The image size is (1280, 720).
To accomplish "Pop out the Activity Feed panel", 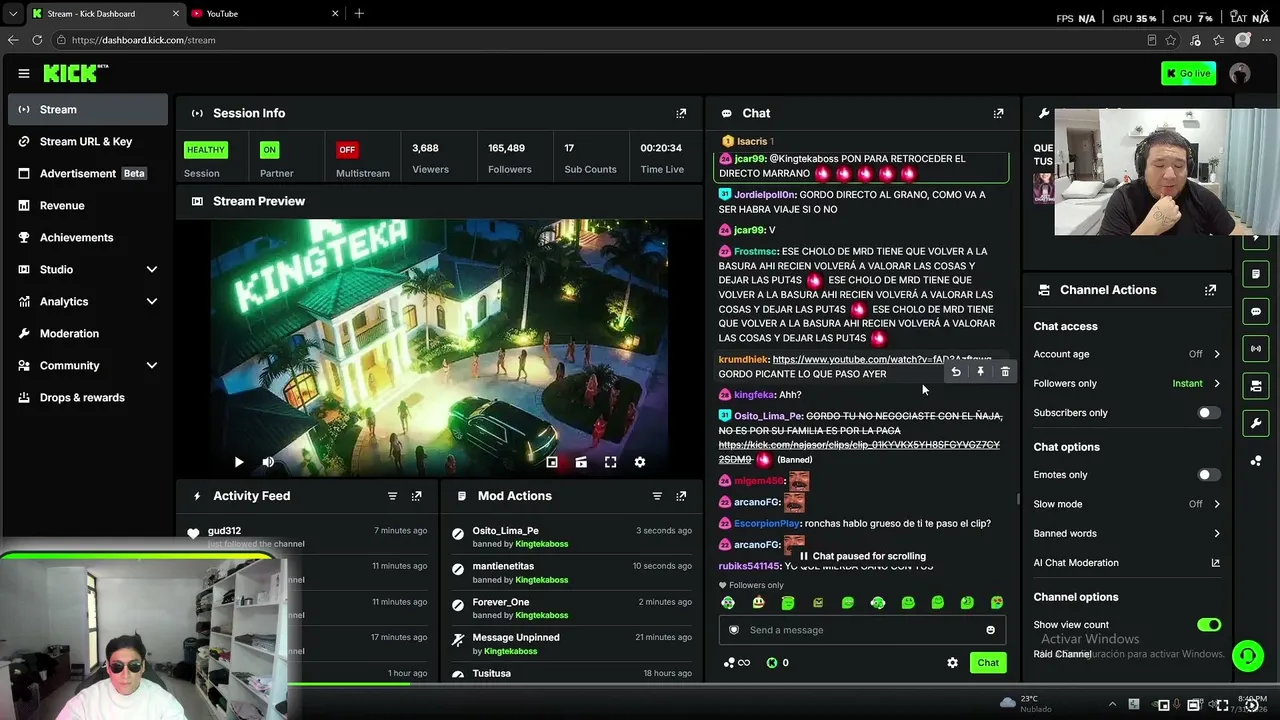I will (416, 496).
